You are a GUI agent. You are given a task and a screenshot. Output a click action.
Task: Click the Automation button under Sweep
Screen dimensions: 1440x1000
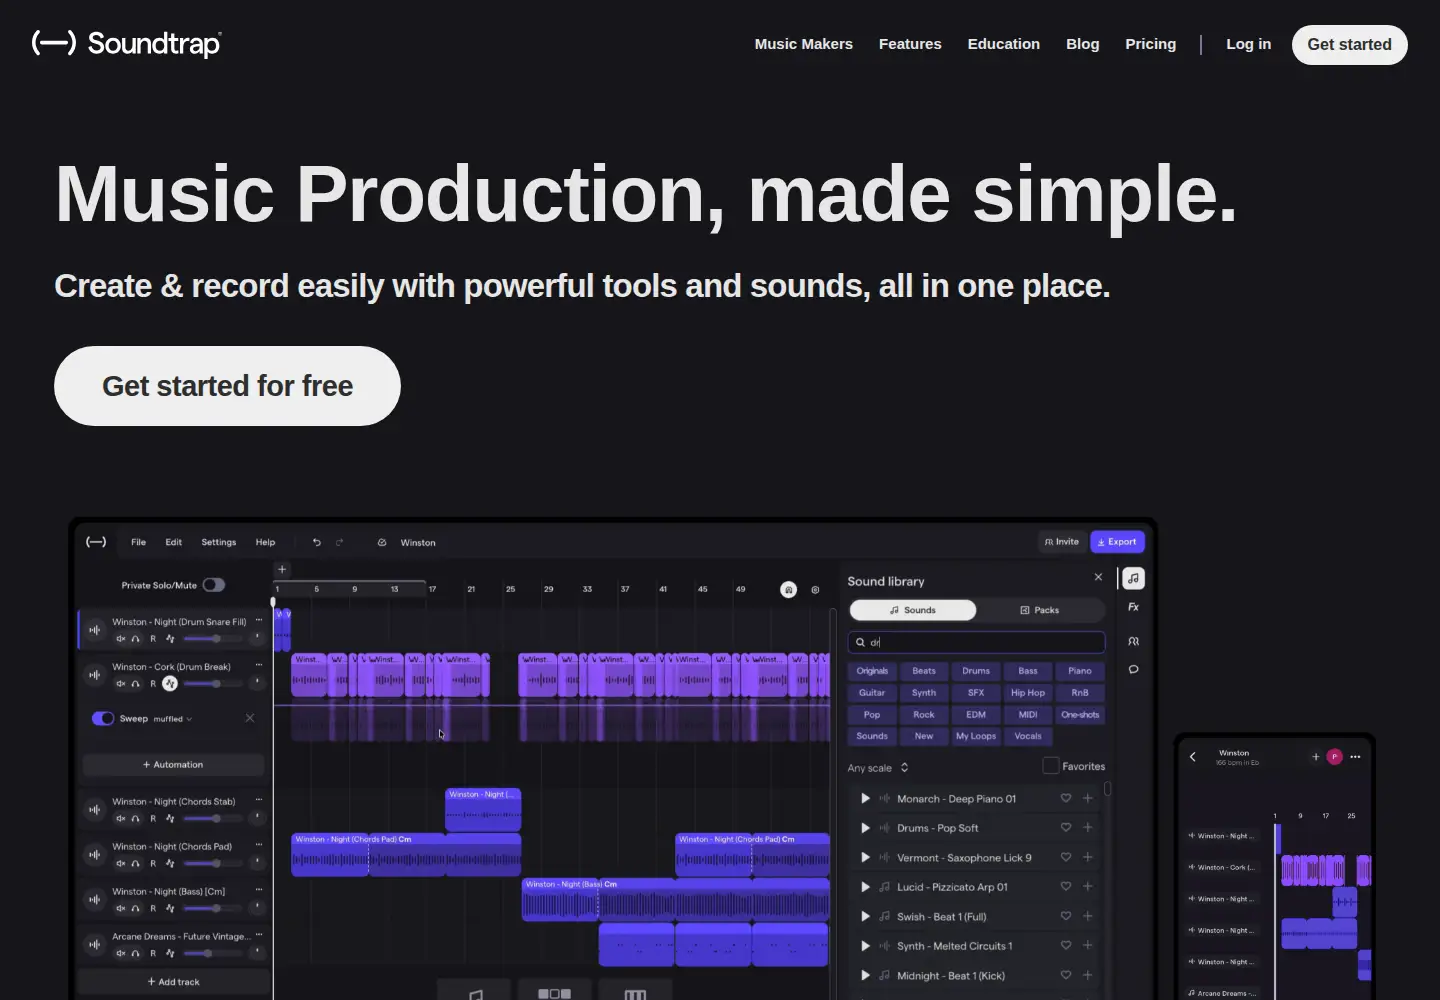[173, 765]
